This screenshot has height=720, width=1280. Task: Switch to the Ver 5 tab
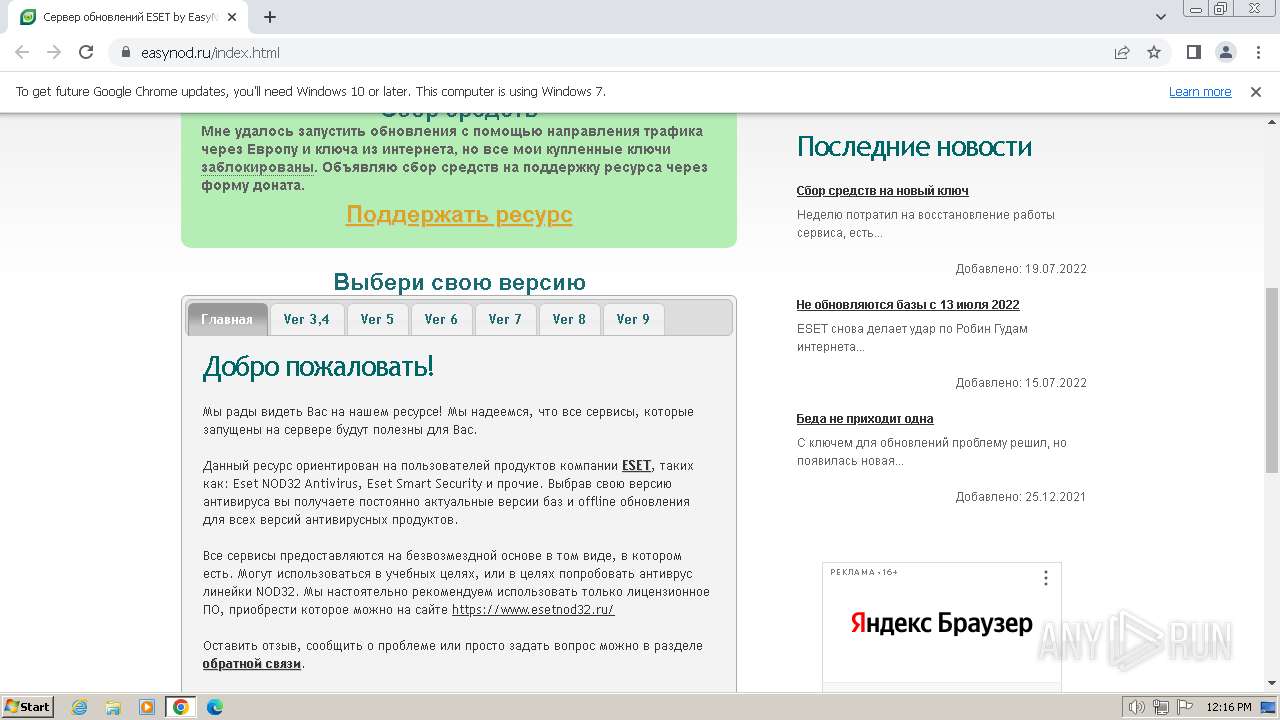(377, 319)
